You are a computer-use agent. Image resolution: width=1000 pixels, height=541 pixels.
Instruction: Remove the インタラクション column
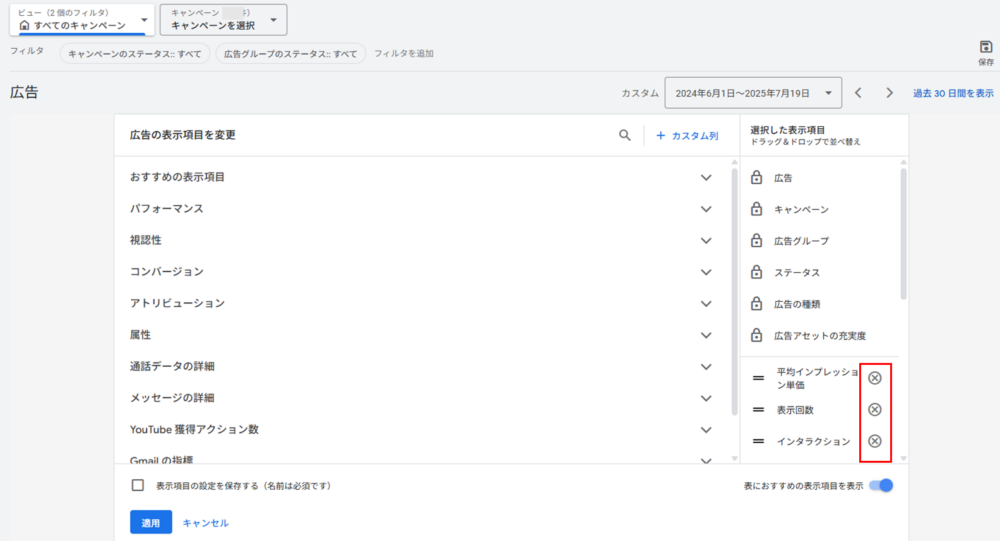(x=875, y=441)
